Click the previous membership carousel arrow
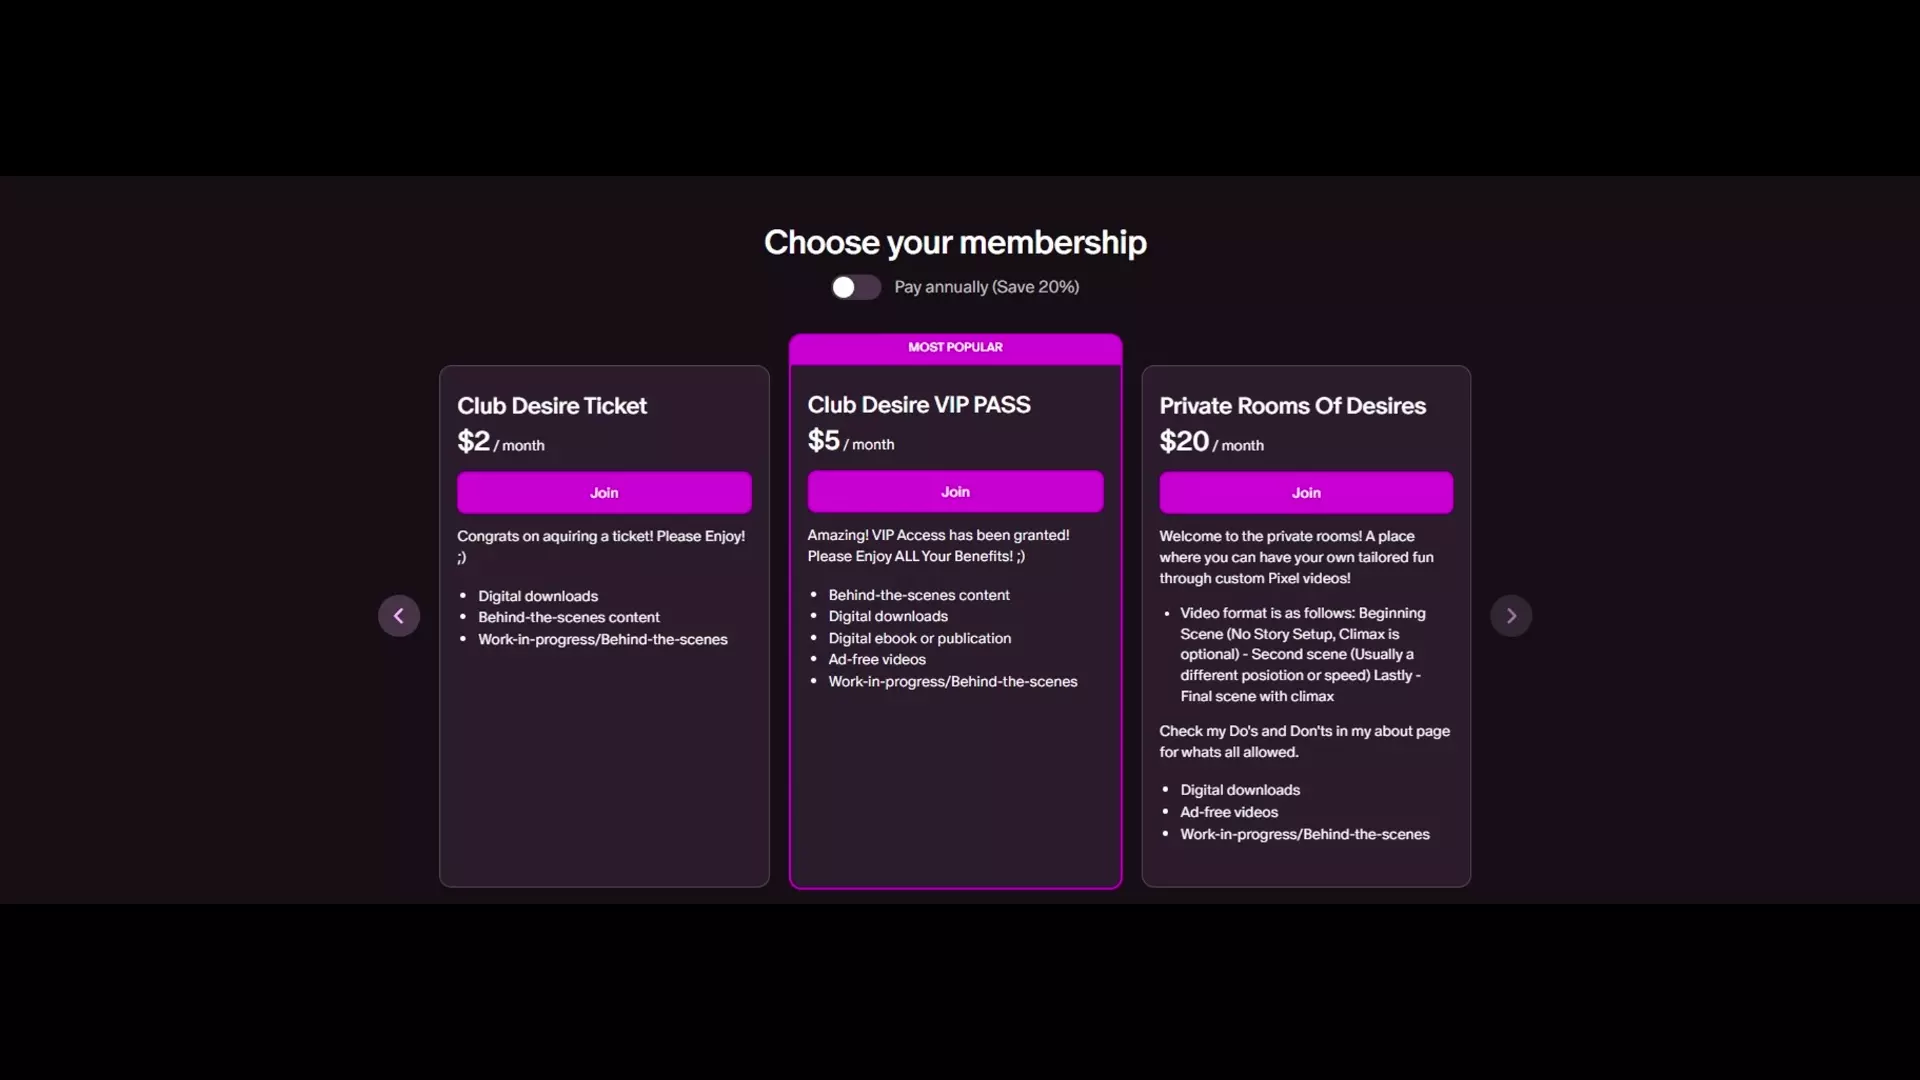This screenshot has height=1080, width=1920. (399, 616)
